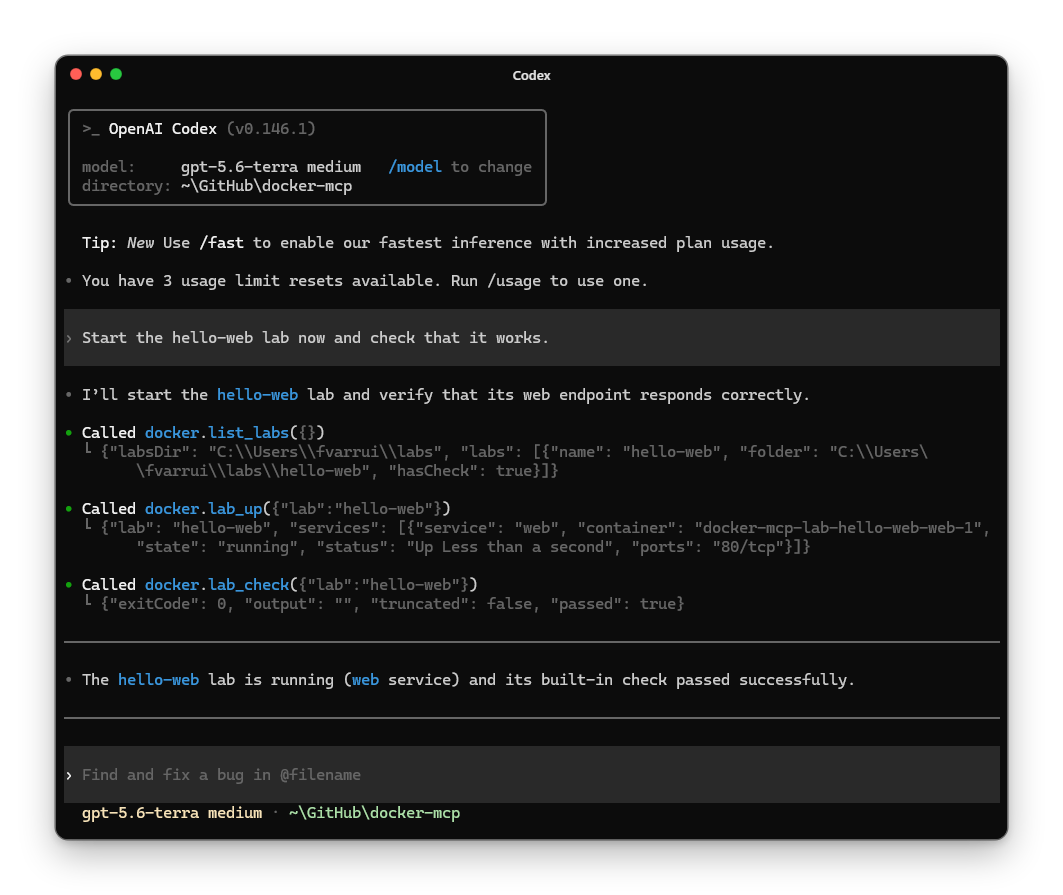Screen dimensions: 1063x895
Task: Click the Tip line about /fast
Action: point(427,243)
